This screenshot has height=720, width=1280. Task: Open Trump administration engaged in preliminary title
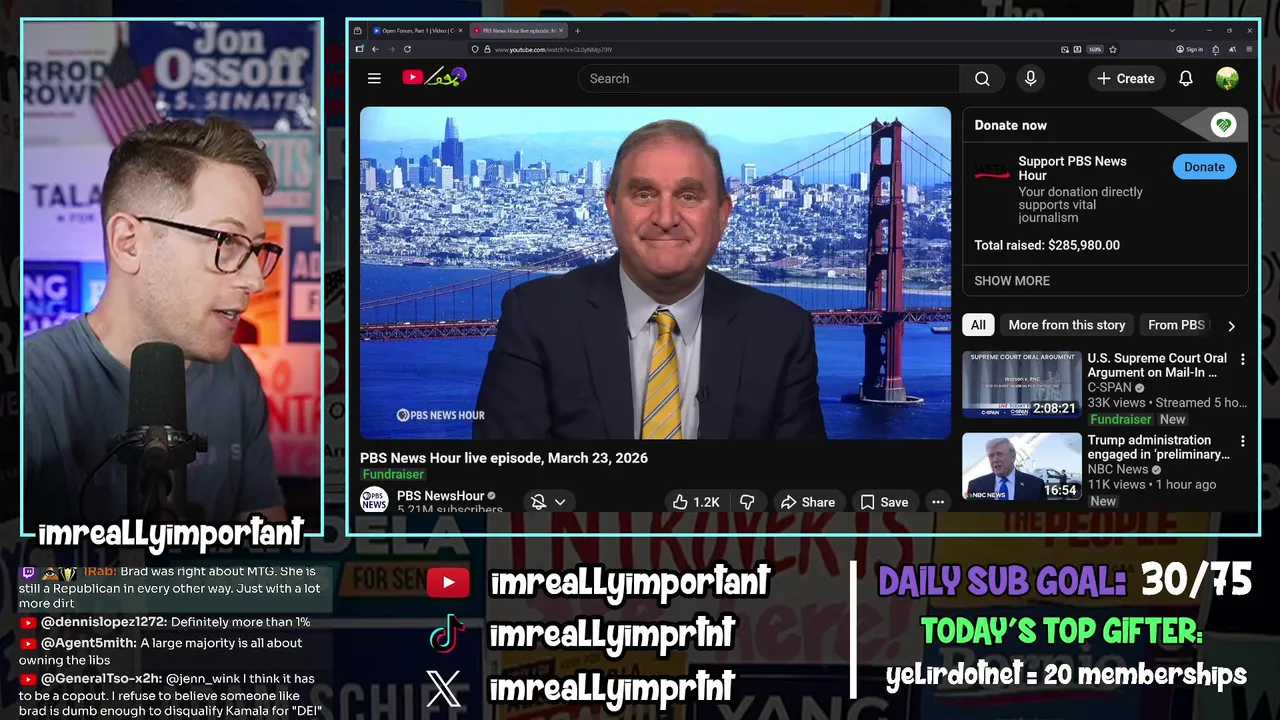point(1159,447)
